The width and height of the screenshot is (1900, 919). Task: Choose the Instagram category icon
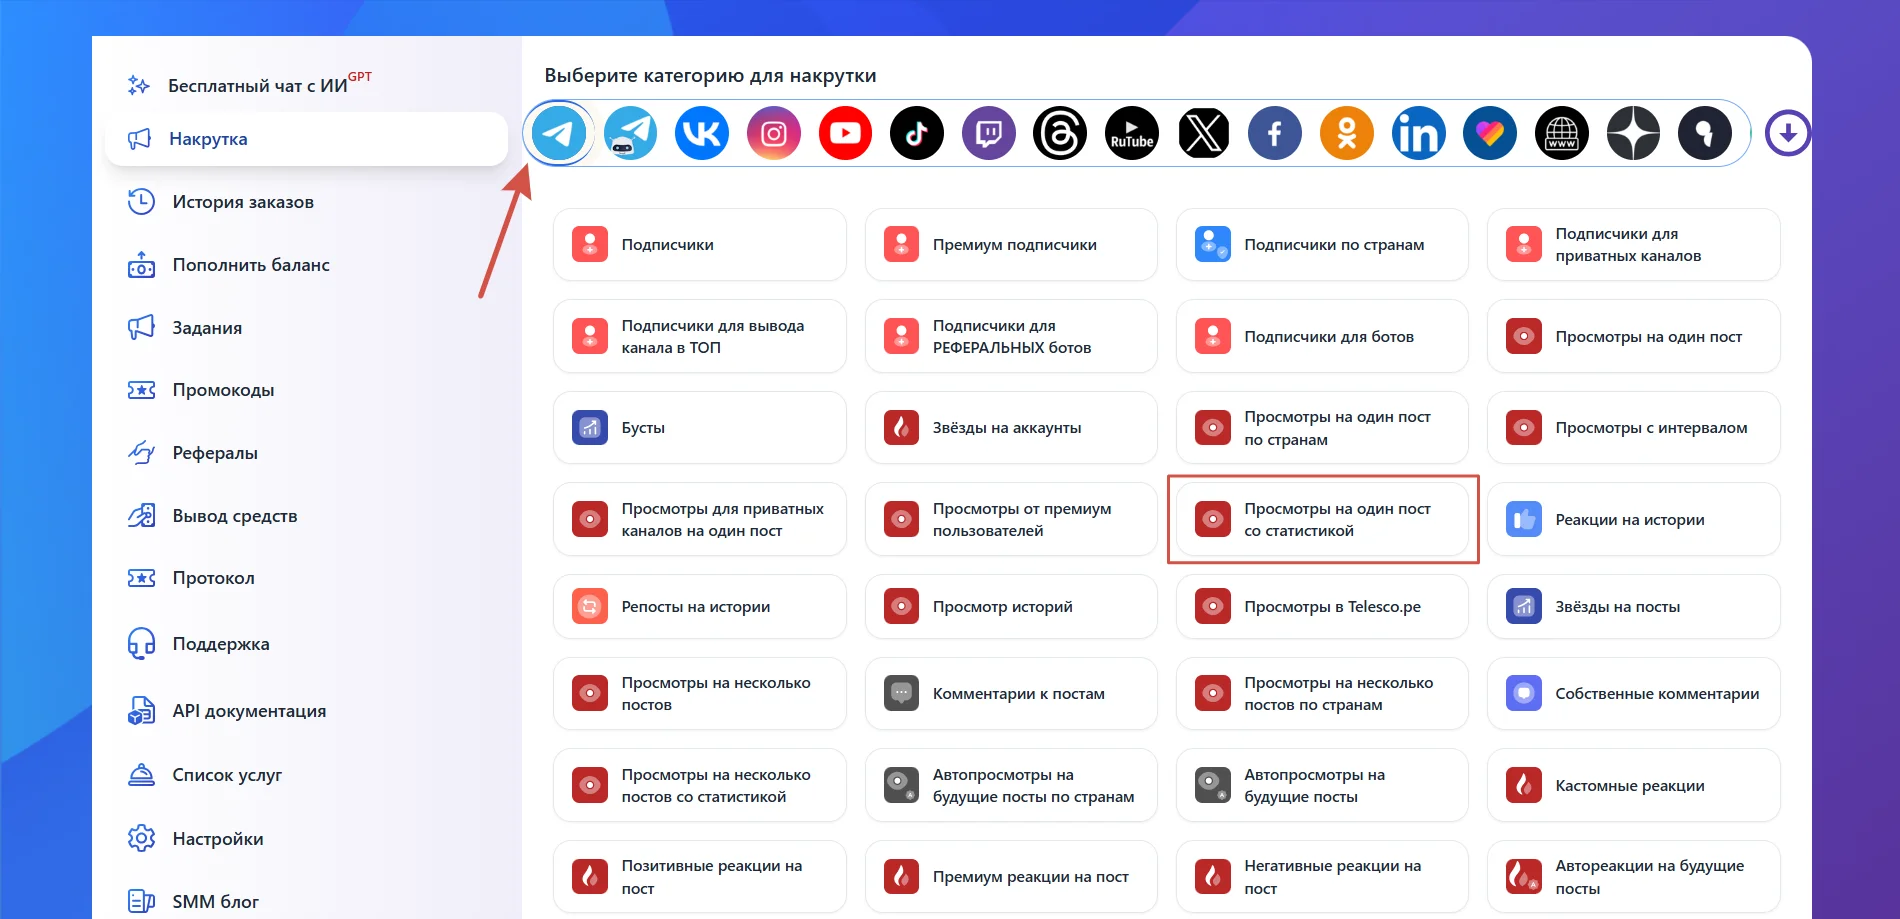click(x=774, y=133)
